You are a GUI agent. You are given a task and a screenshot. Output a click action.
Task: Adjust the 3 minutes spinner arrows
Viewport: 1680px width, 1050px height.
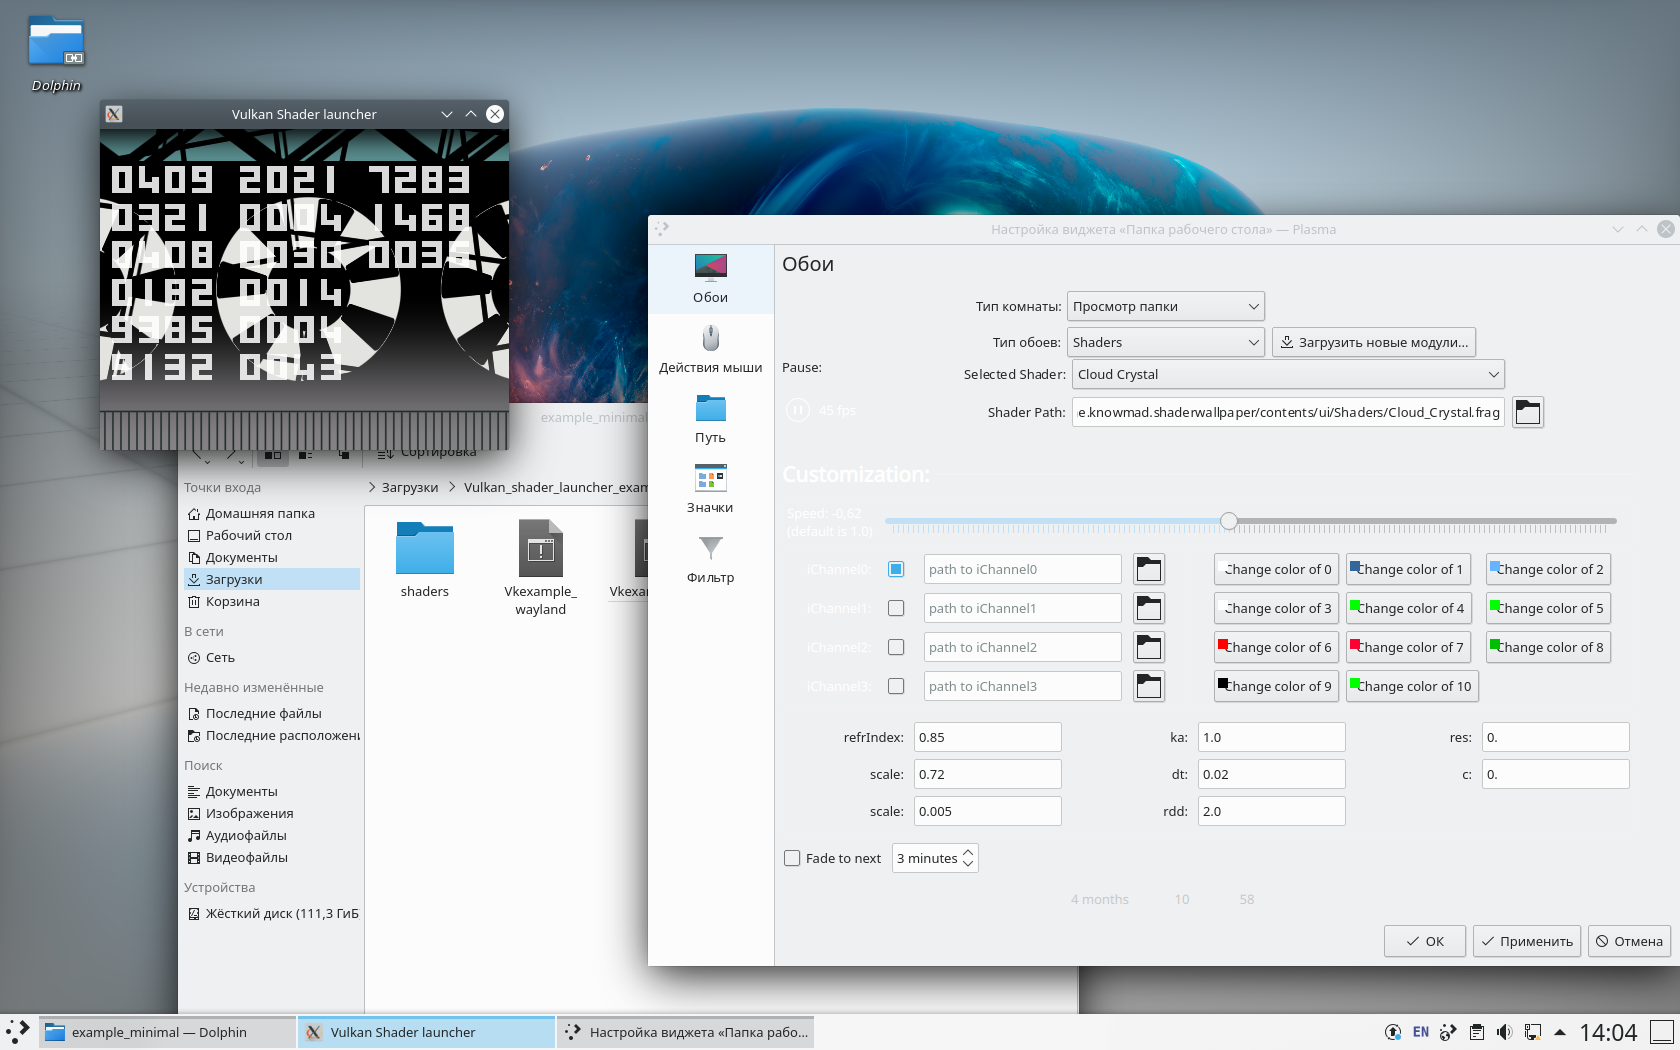click(x=968, y=858)
